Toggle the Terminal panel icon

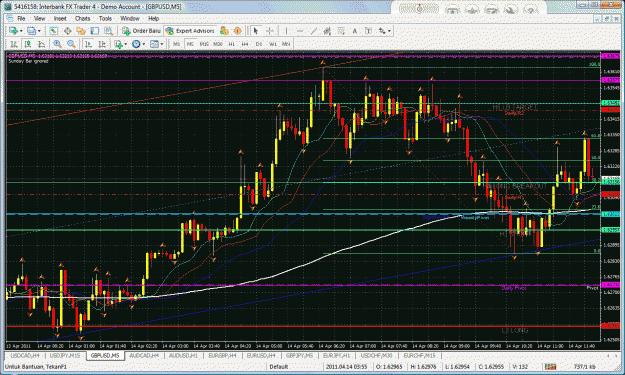(94, 31)
